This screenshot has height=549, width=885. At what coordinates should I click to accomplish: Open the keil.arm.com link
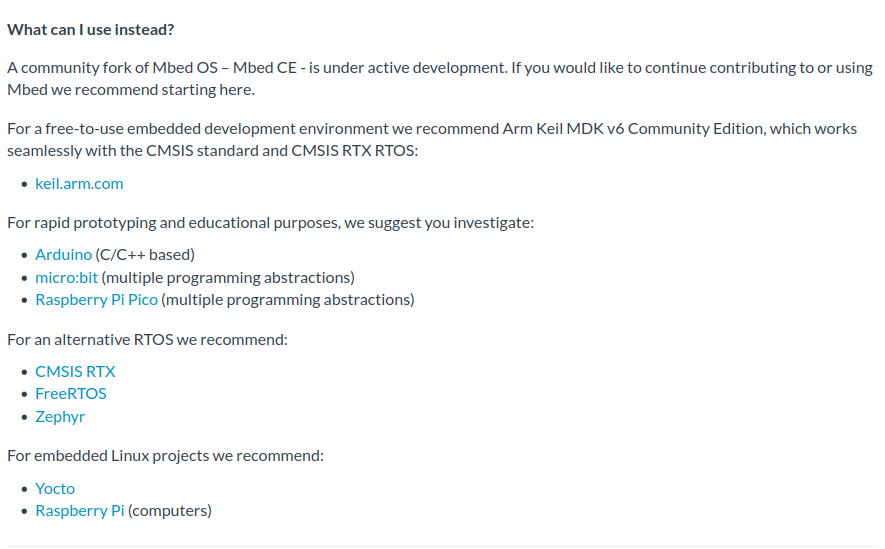[x=79, y=184]
